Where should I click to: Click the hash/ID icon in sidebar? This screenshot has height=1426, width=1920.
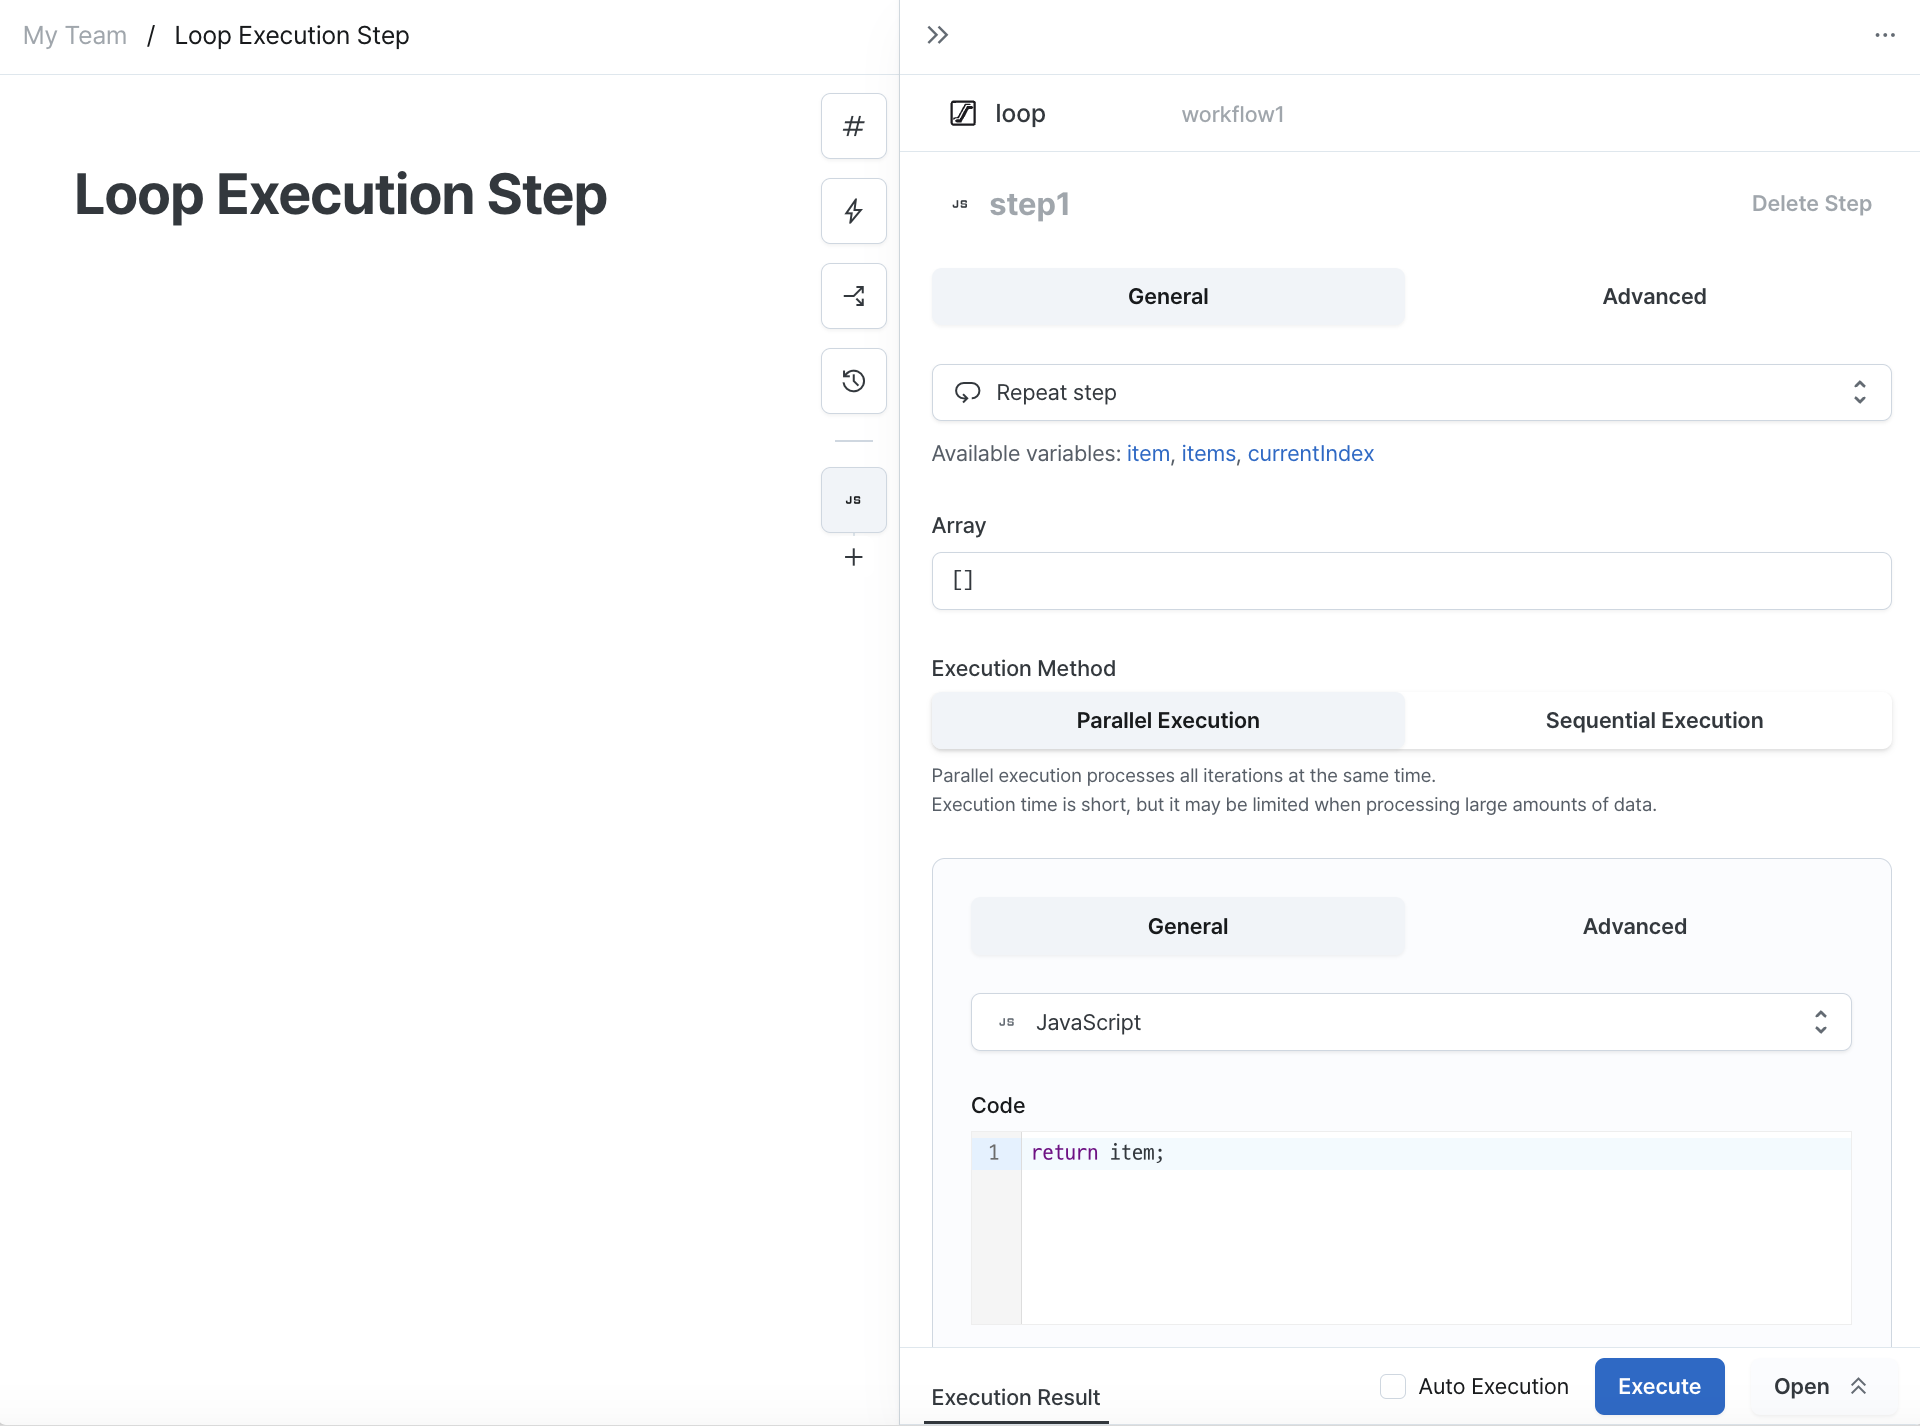(852, 126)
